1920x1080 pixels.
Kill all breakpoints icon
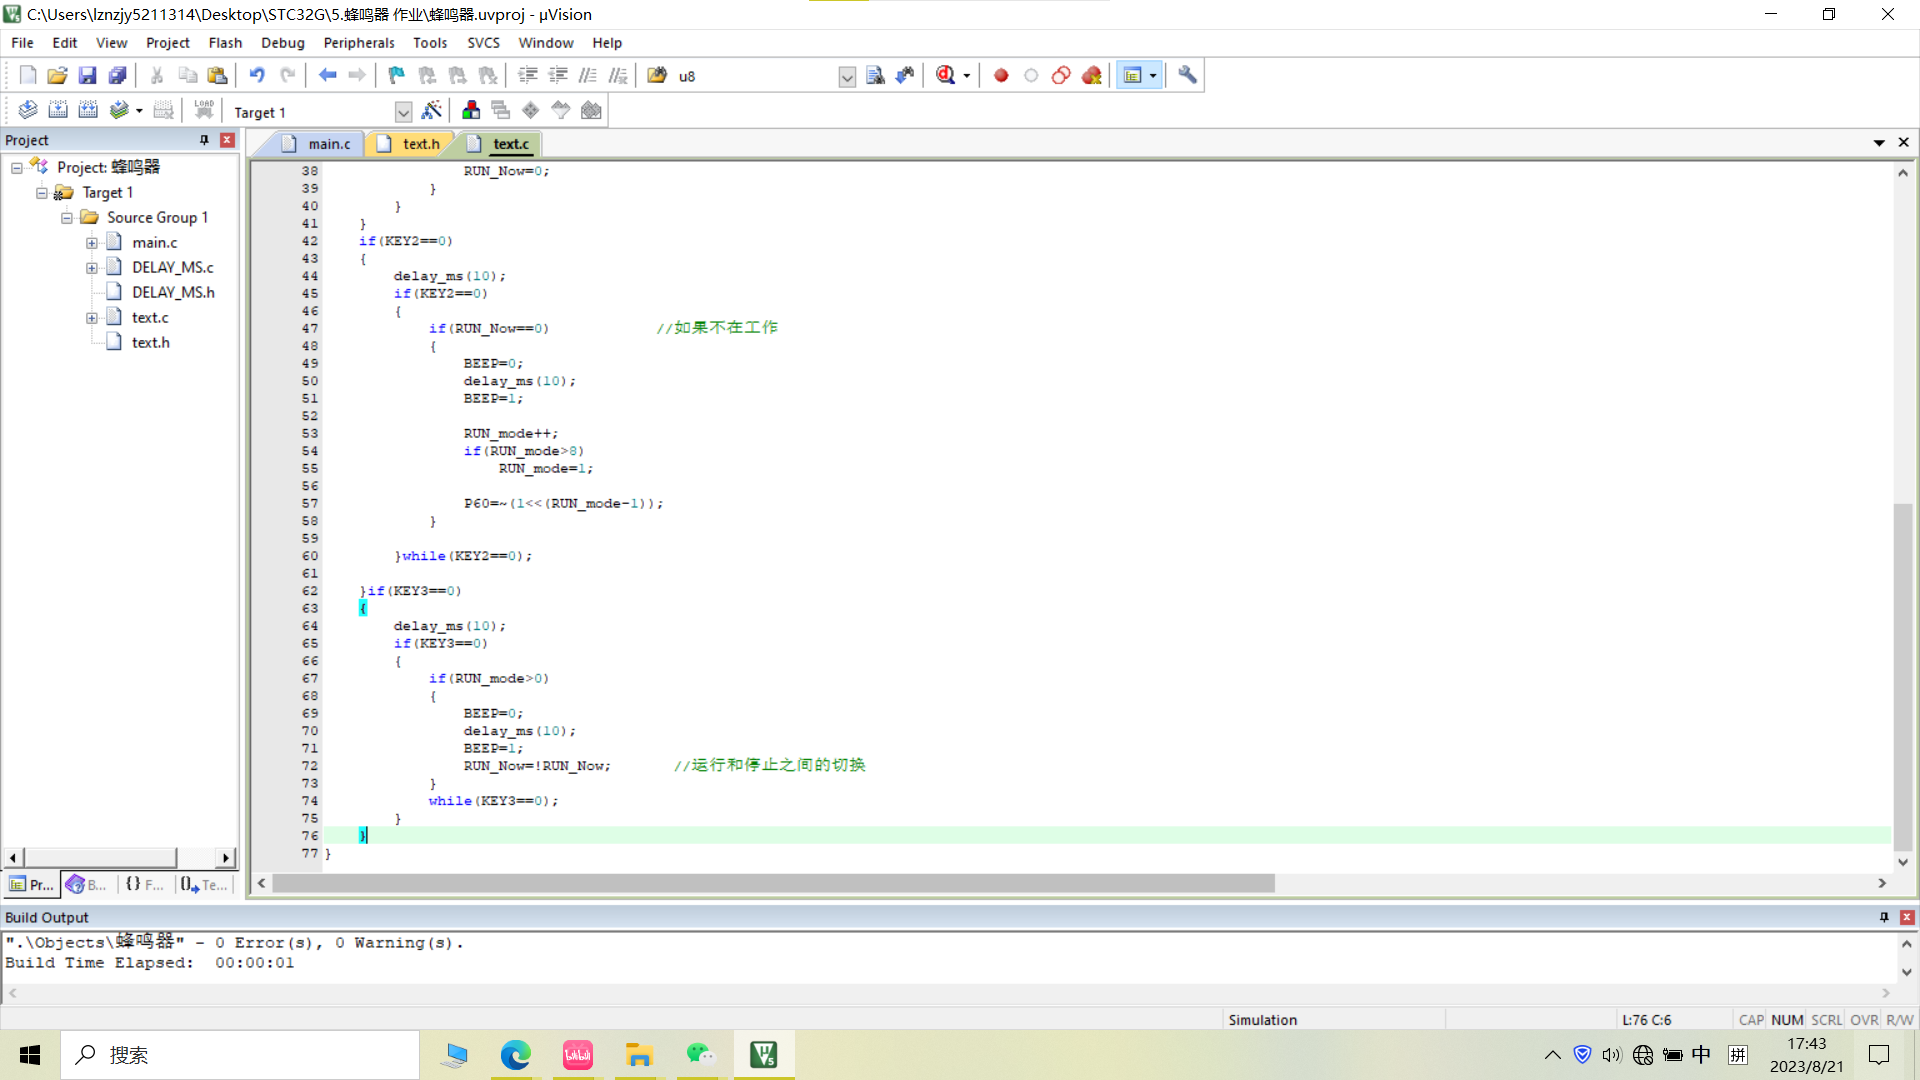click(x=1091, y=75)
